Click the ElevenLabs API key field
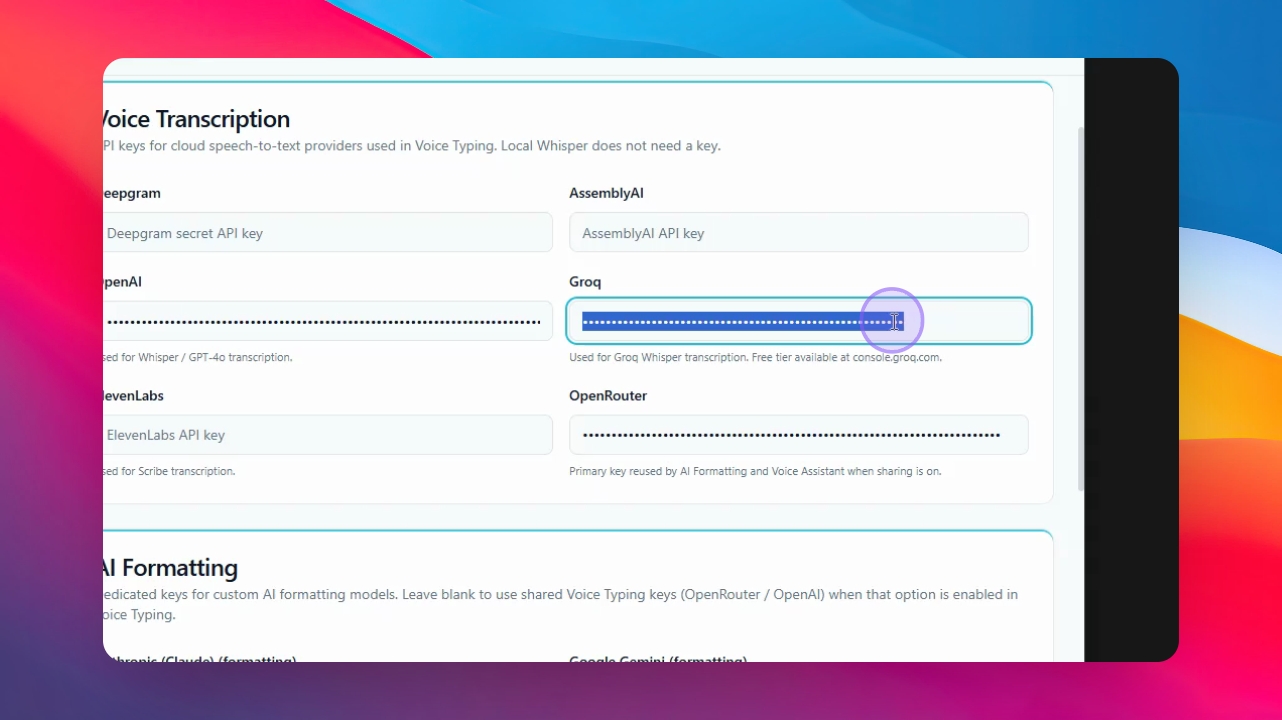1282x720 pixels. (x=328, y=435)
